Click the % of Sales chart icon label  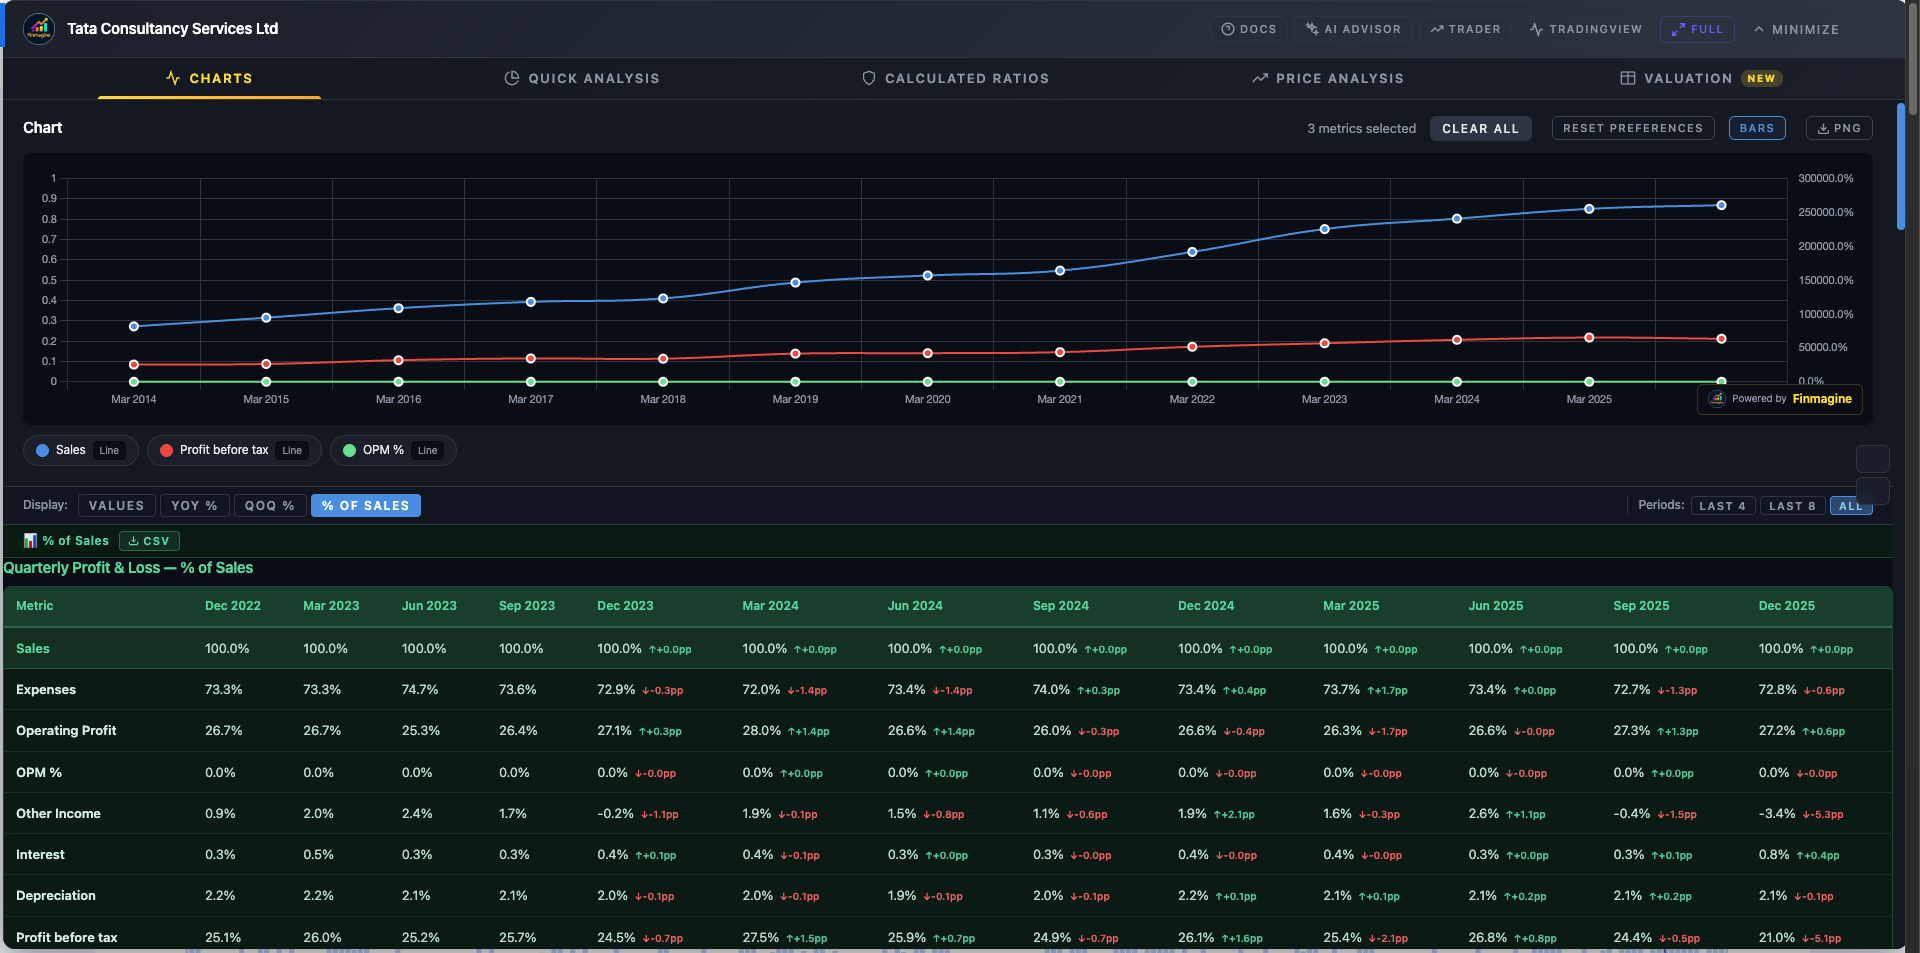pos(66,540)
